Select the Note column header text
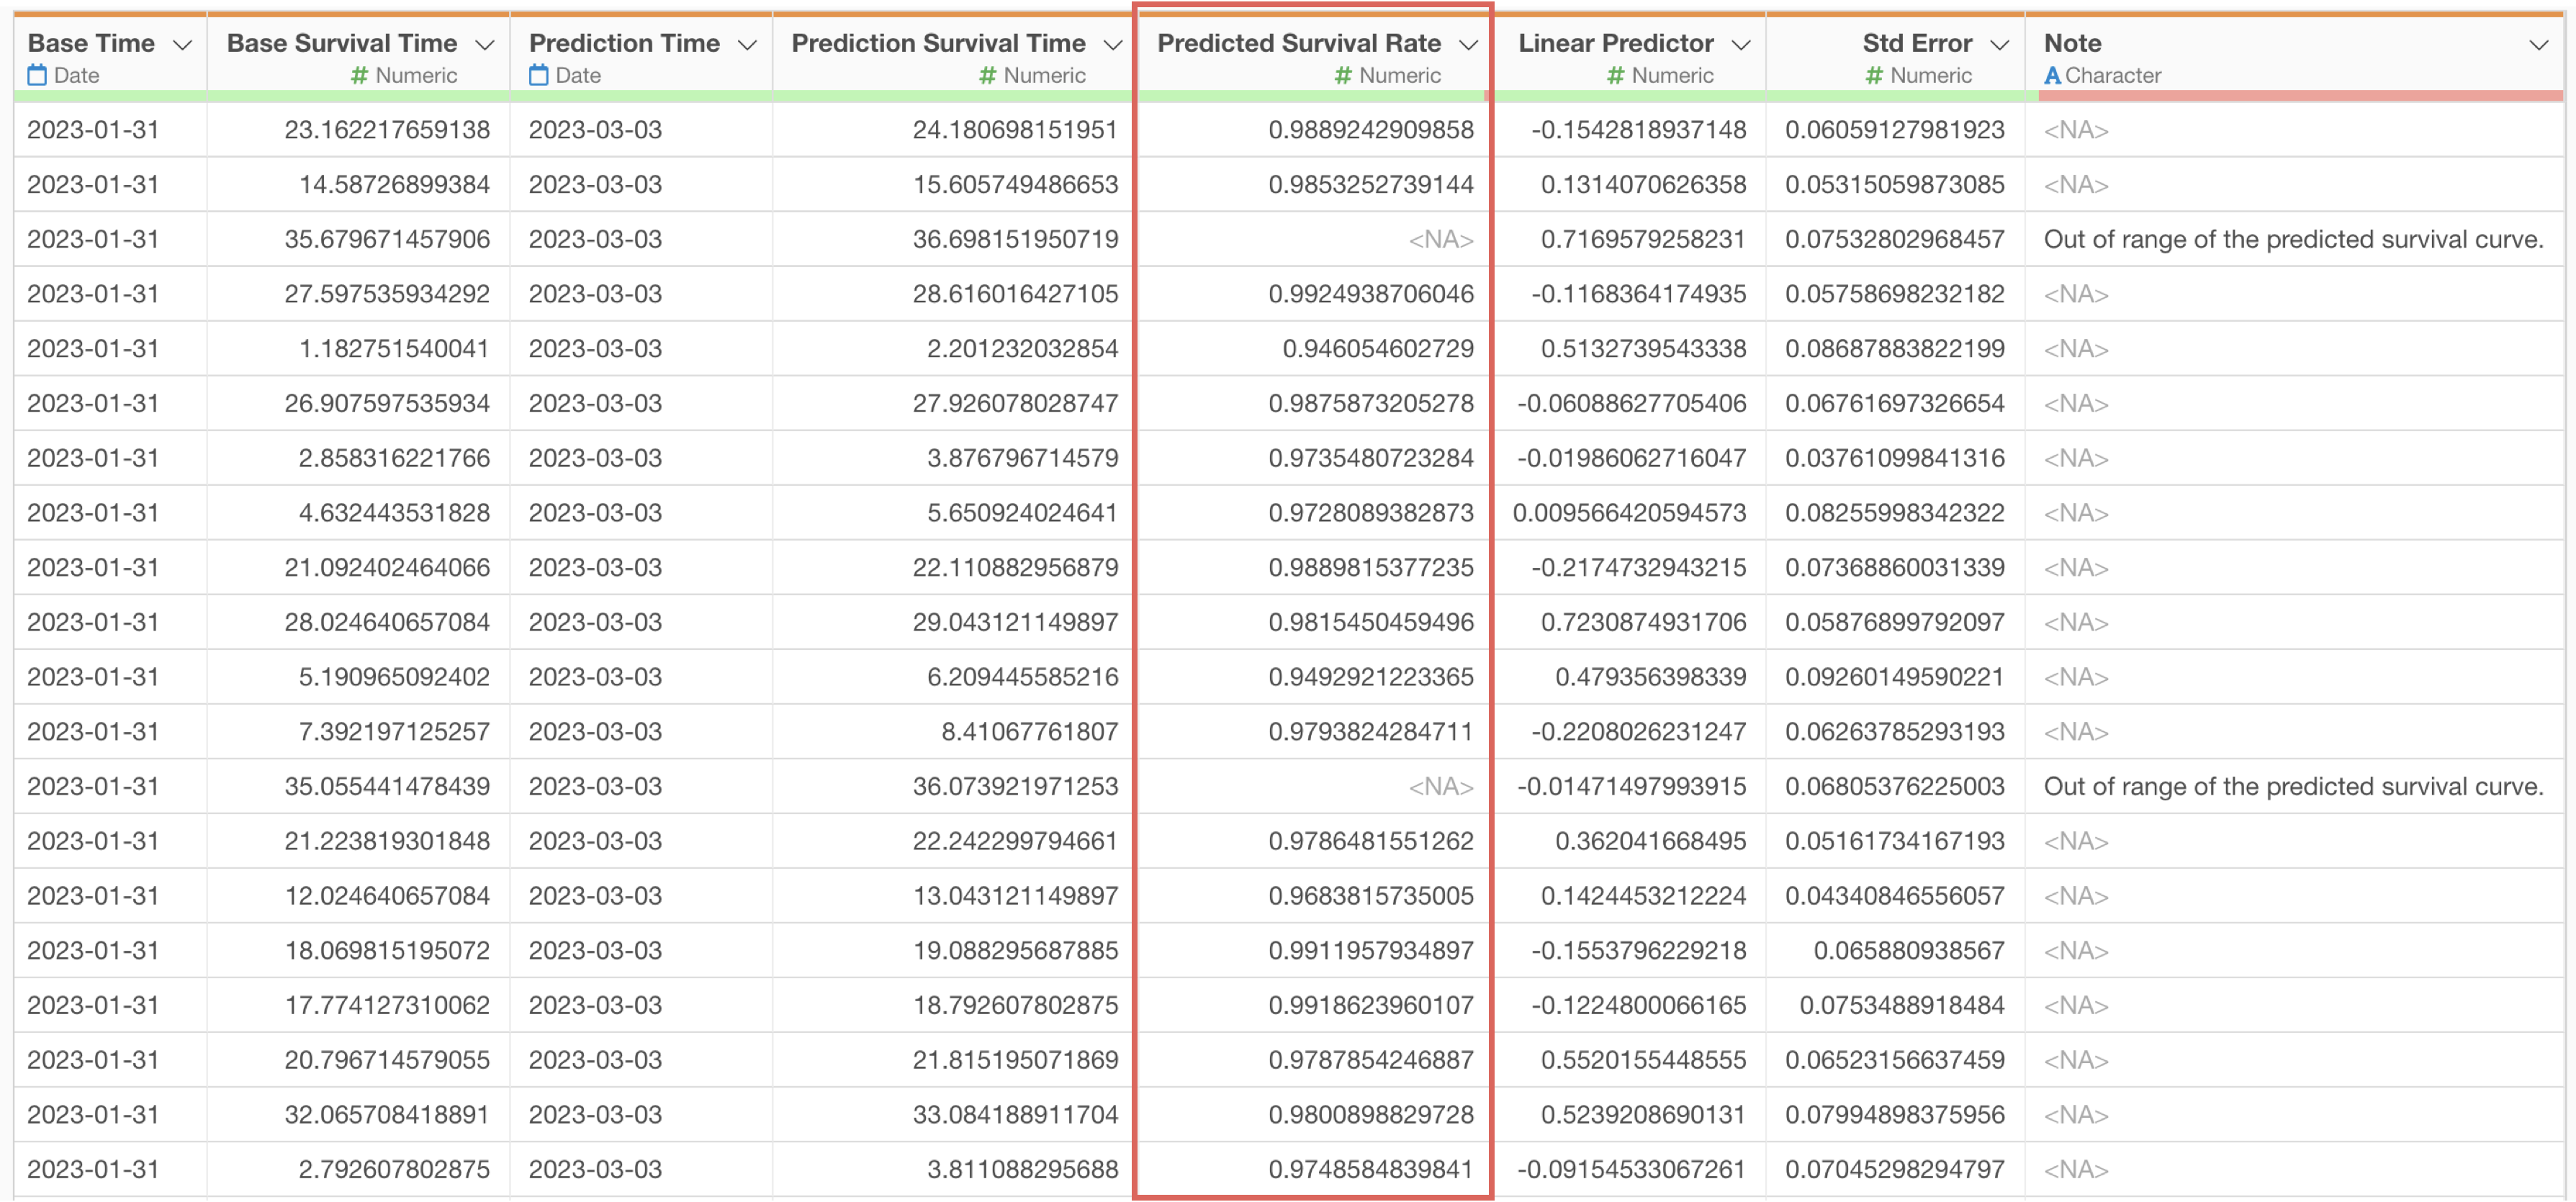2576x1202 pixels. point(2072,43)
